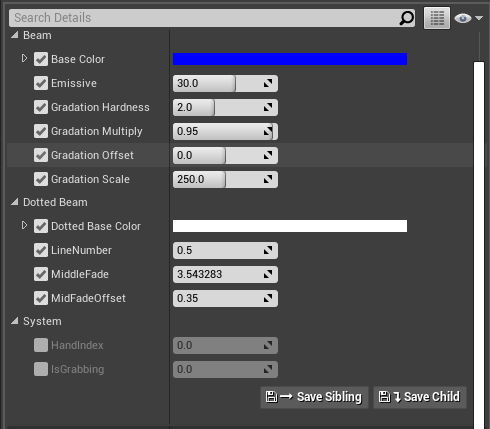Open the property matrix grid view
The width and height of the screenshot is (490, 429).
[x=437, y=18]
